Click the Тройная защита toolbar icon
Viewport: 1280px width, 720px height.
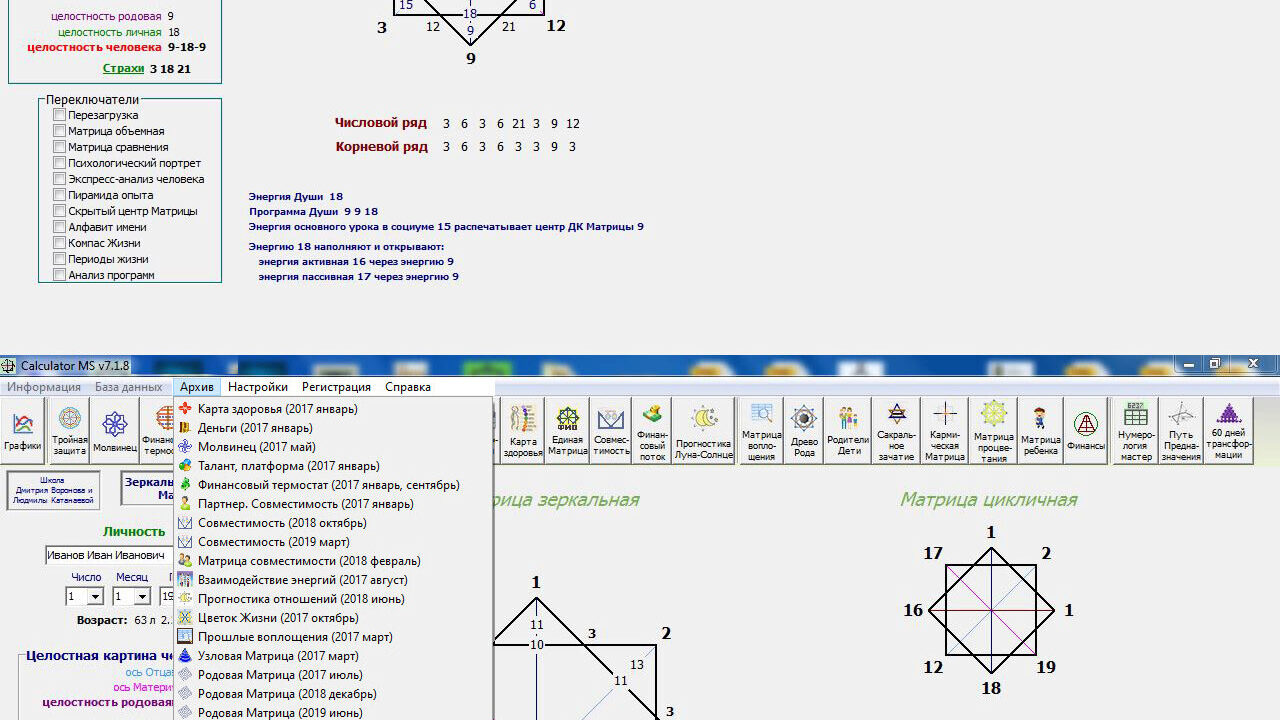[69, 431]
